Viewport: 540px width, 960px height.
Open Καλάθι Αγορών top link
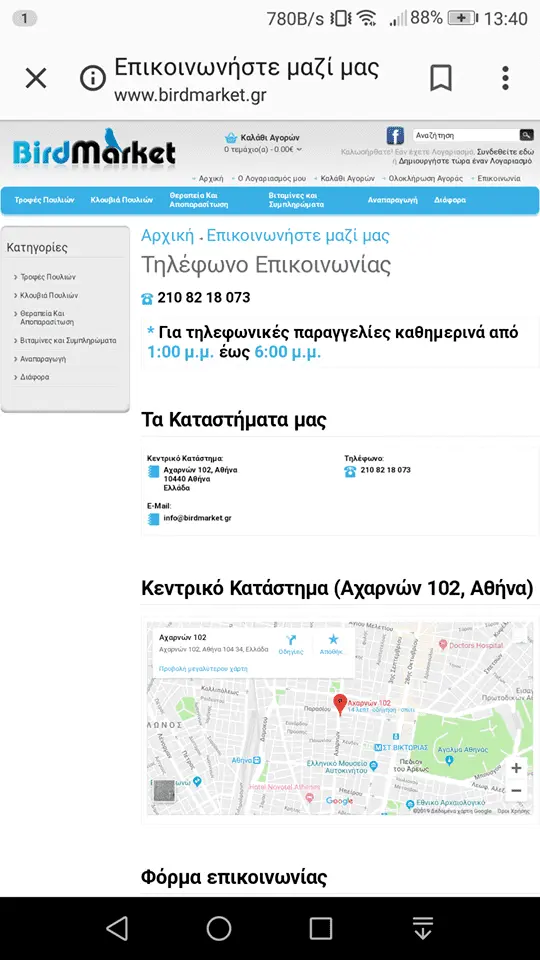tap(348, 179)
